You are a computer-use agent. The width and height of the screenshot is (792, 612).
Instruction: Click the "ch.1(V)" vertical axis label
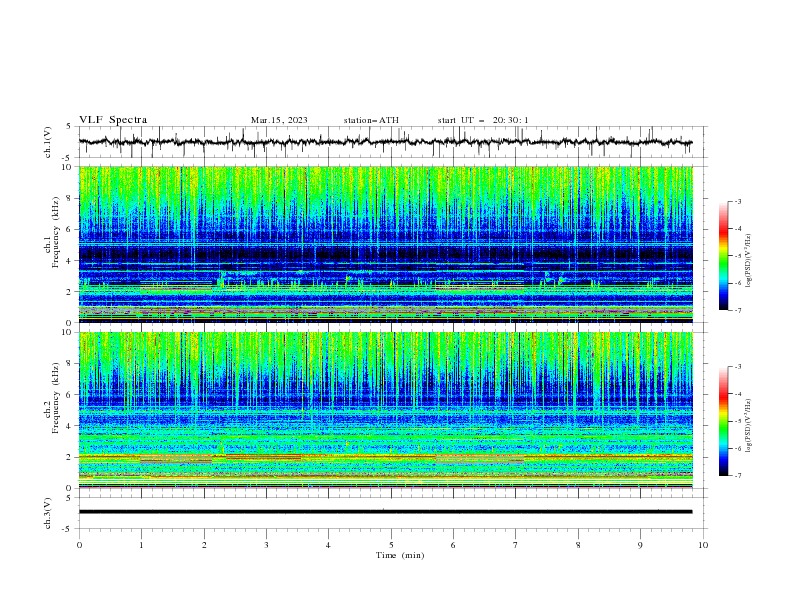[x=48, y=142]
